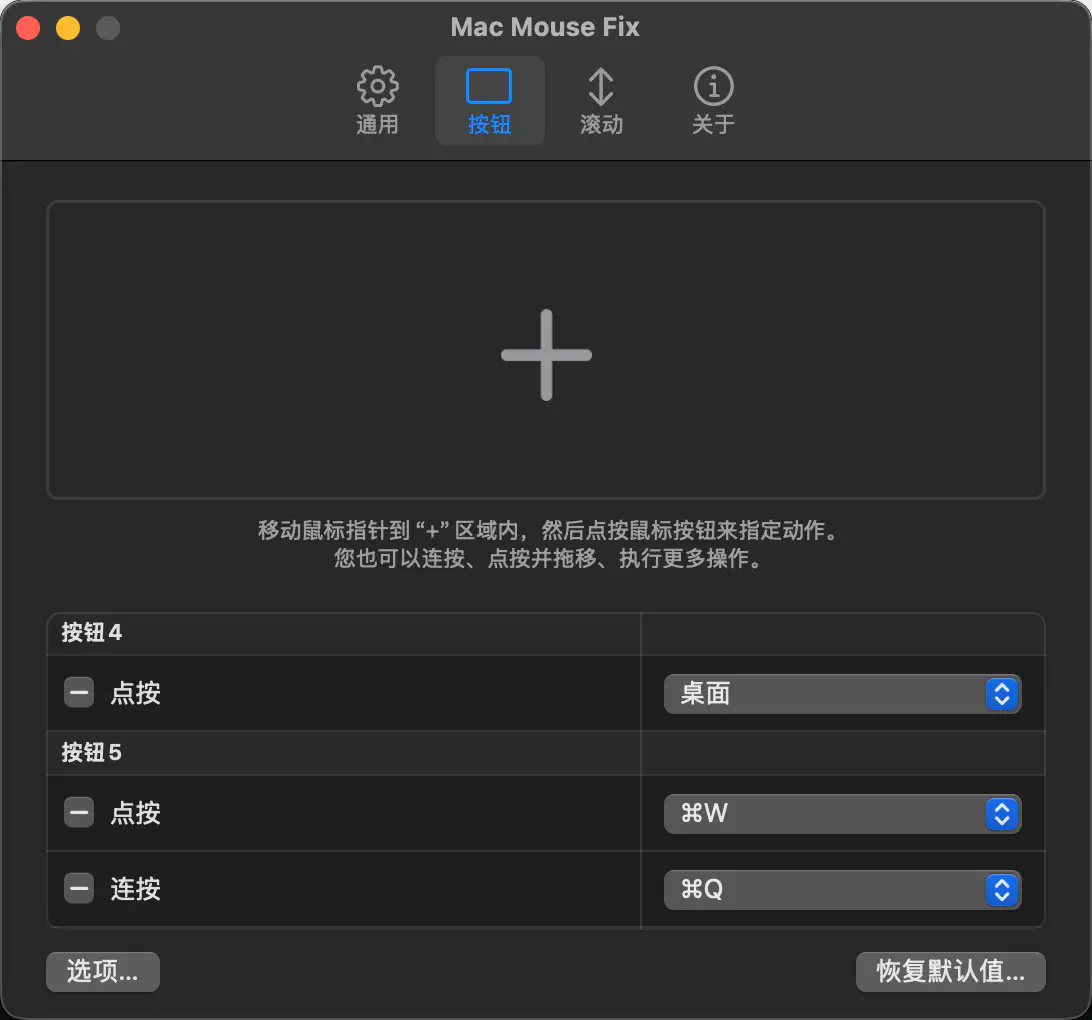Open the 通用 general settings gear icon

point(377,88)
